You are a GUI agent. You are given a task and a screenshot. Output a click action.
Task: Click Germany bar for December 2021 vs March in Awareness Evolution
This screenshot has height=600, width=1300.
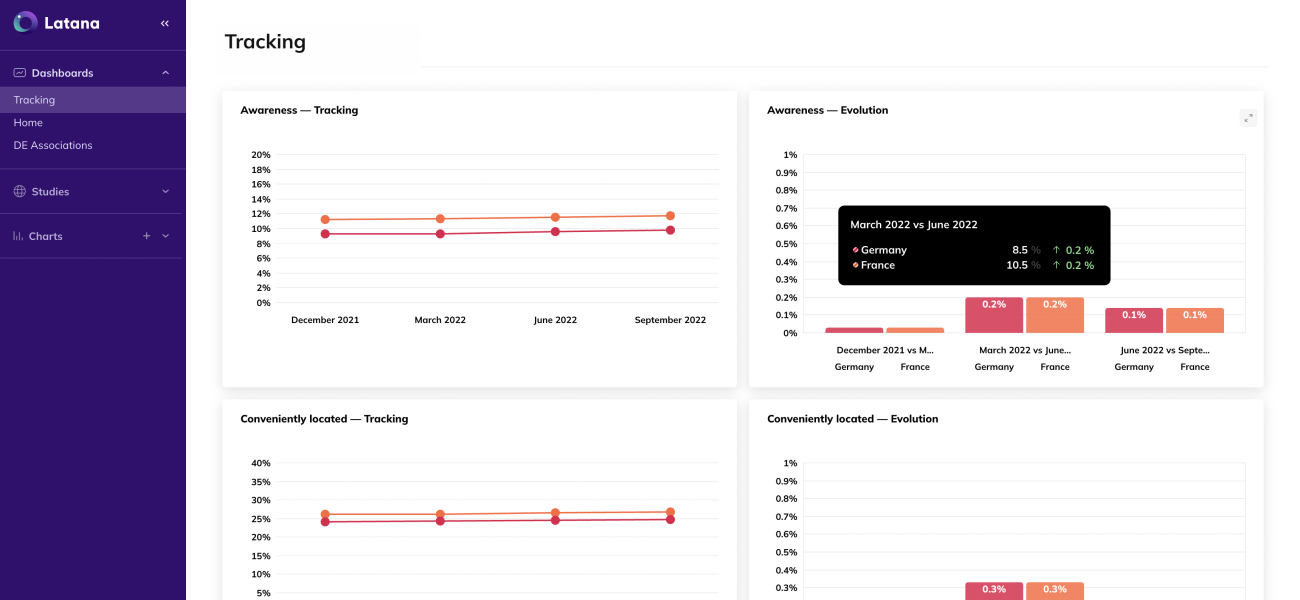(x=854, y=330)
